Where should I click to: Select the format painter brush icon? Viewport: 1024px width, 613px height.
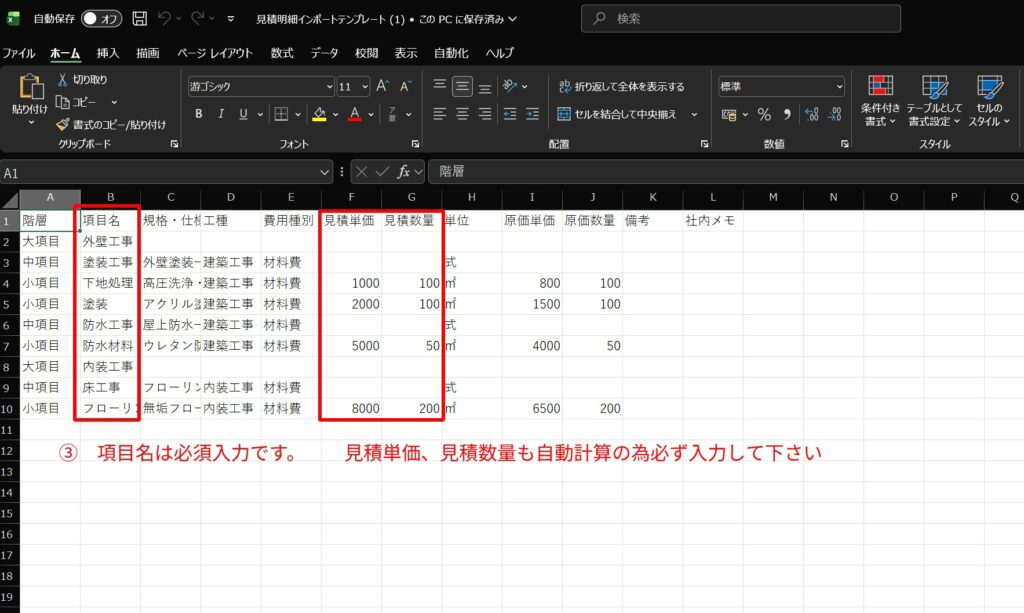tap(63, 124)
